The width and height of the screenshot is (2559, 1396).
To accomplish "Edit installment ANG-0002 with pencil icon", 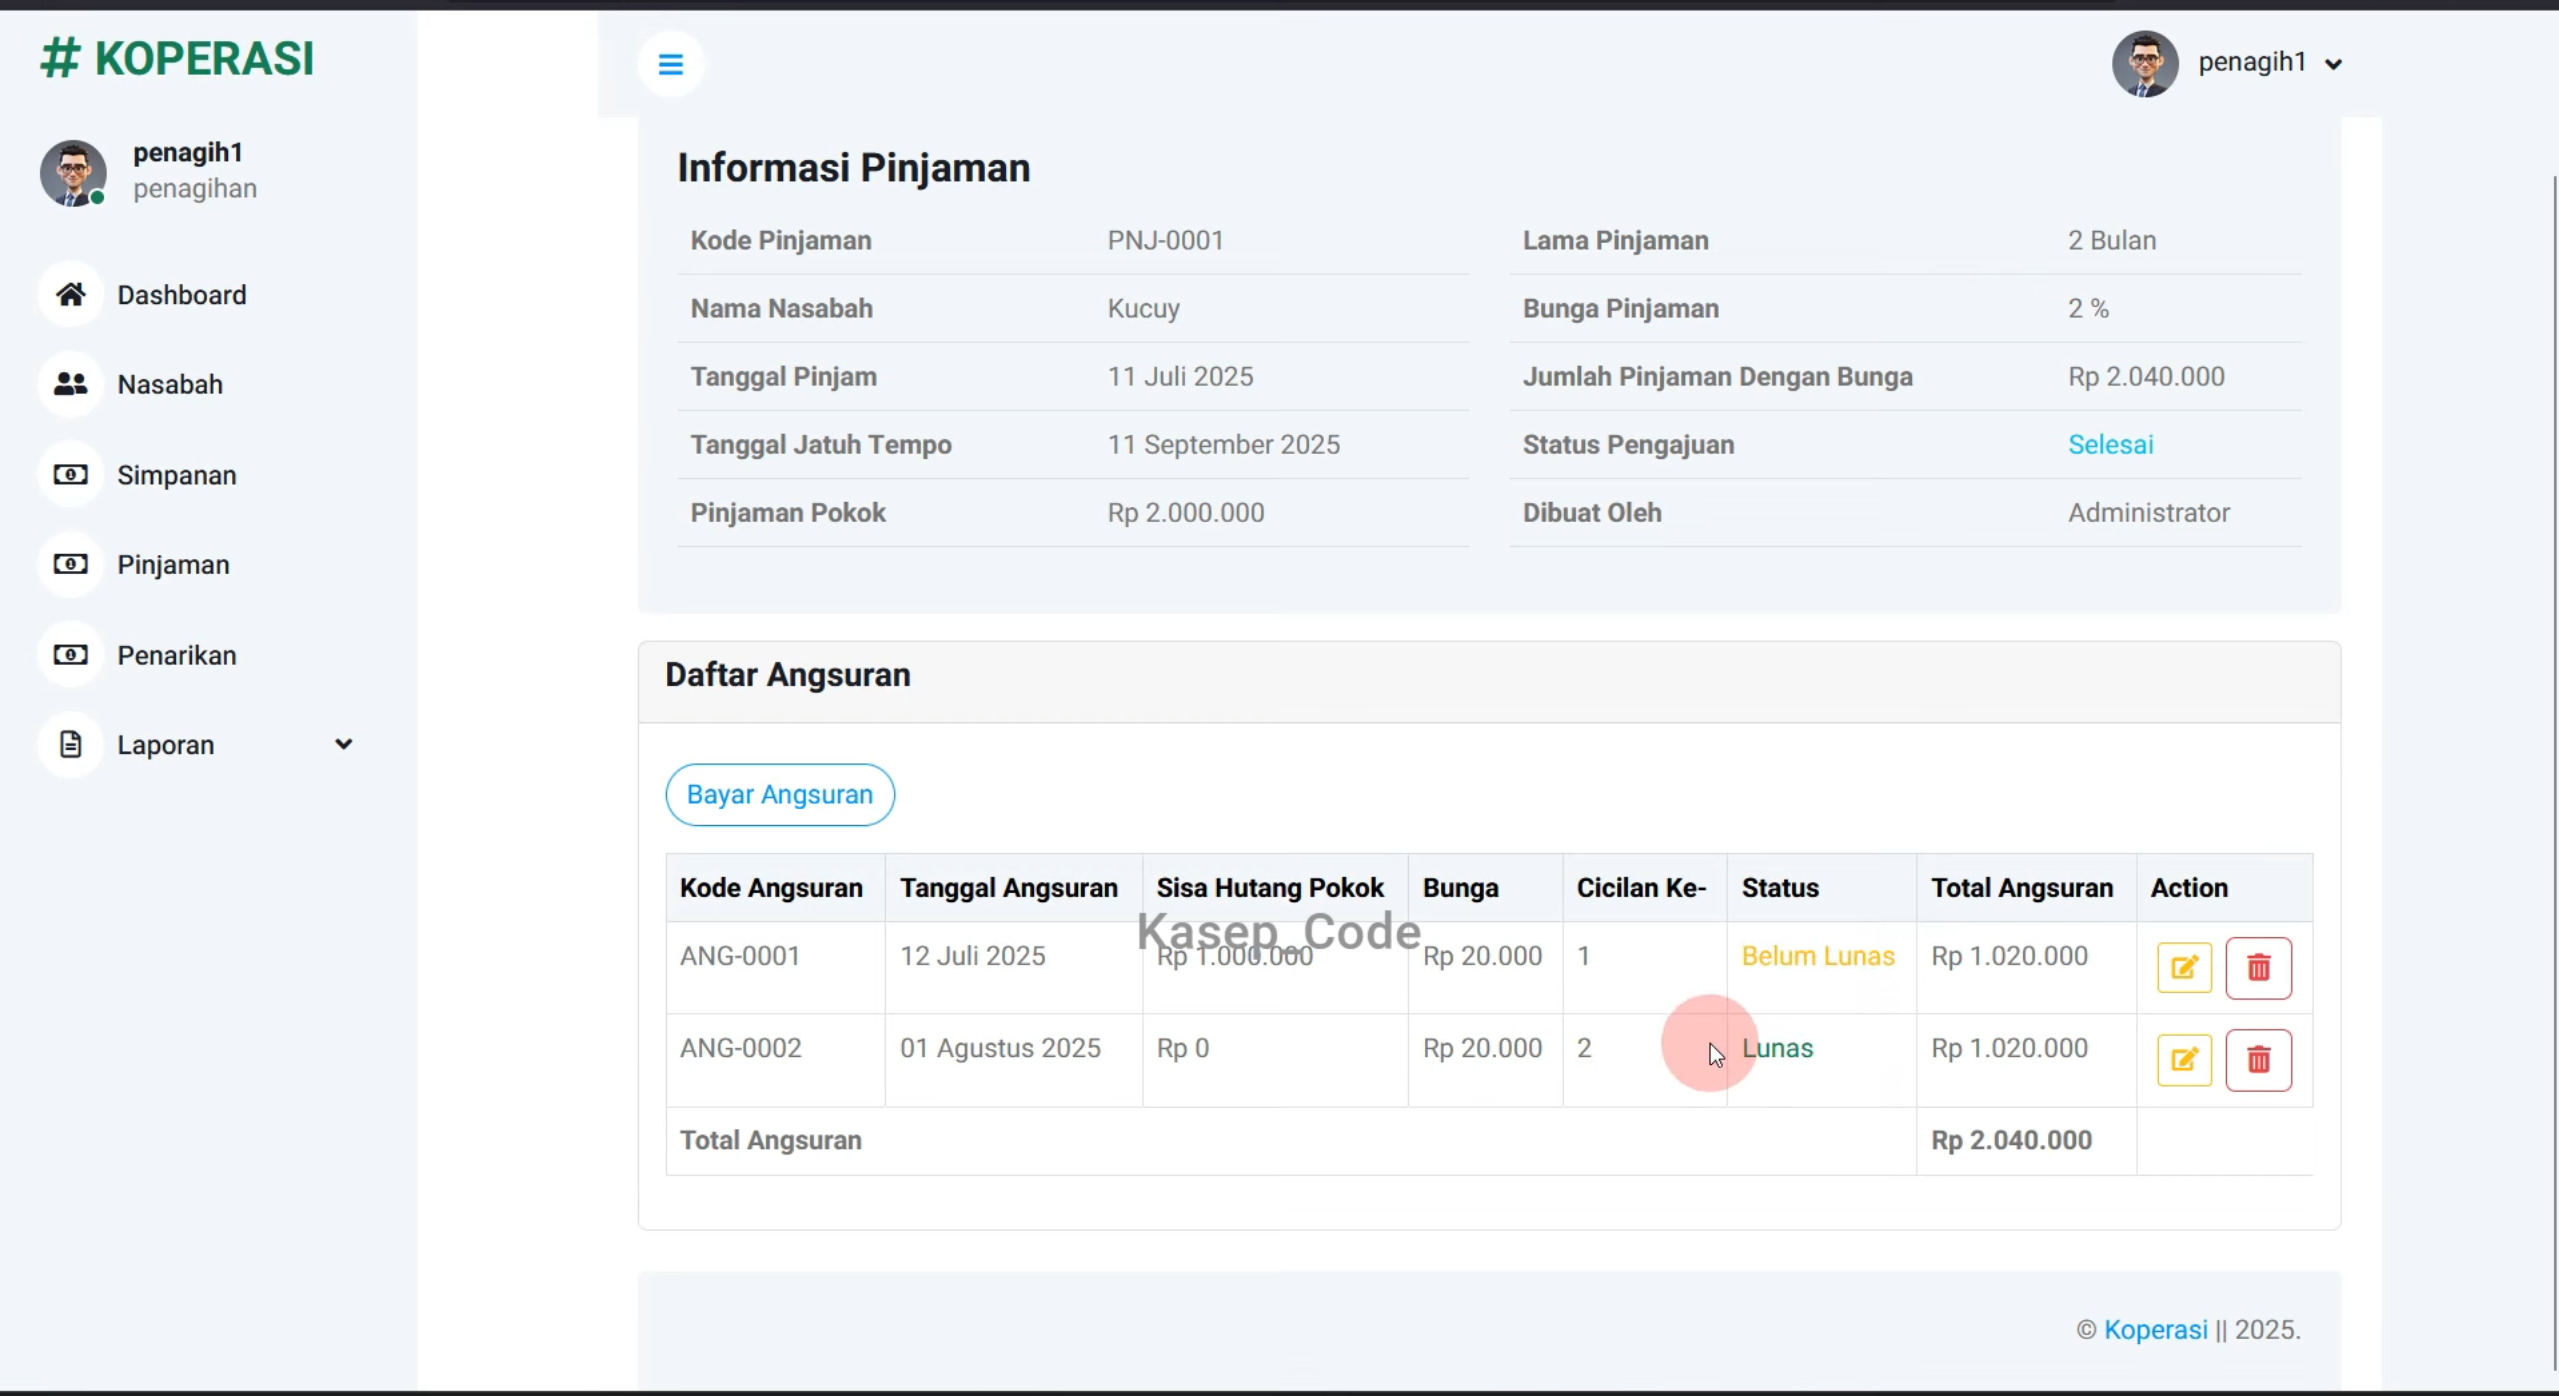I will [x=2184, y=1059].
